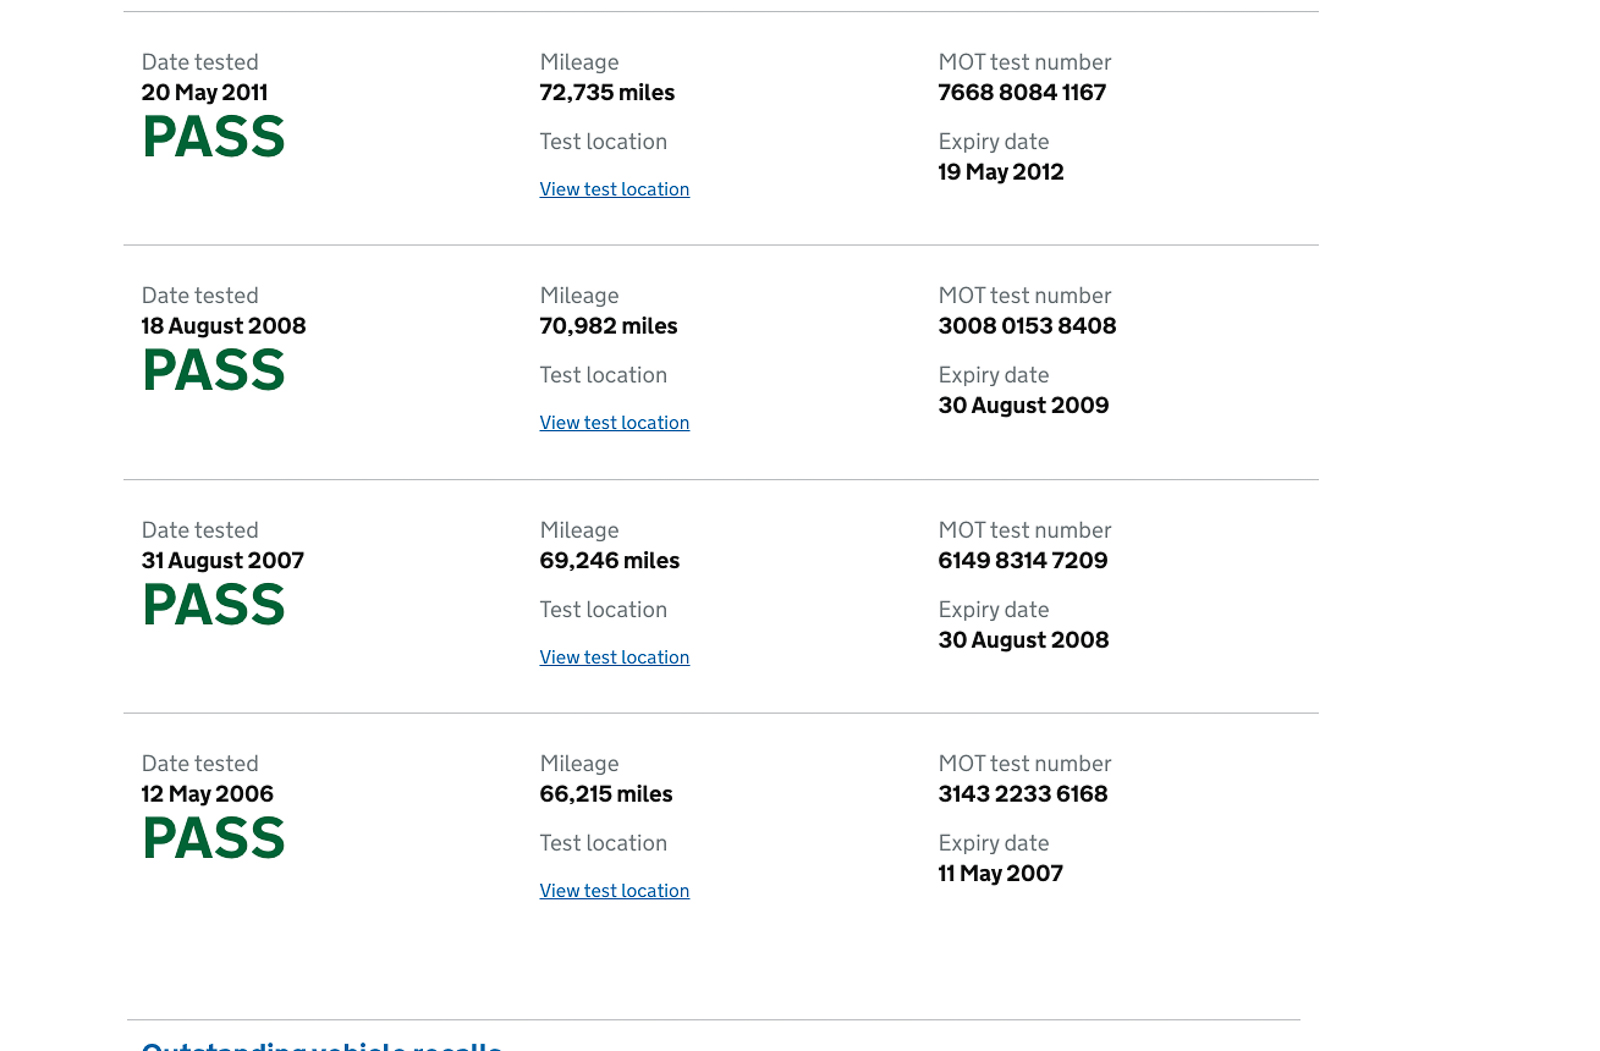Viewport: 1600px width, 1051px height.
Task: Click the PASS result for 18 August 2008
Action: 213,370
